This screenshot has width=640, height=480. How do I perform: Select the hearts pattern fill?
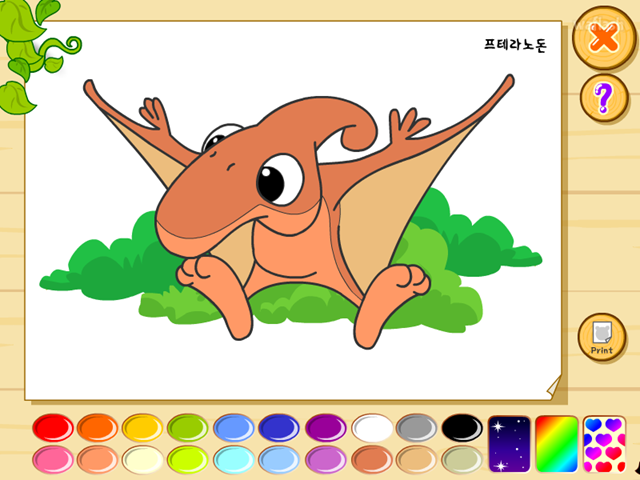(604, 444)
